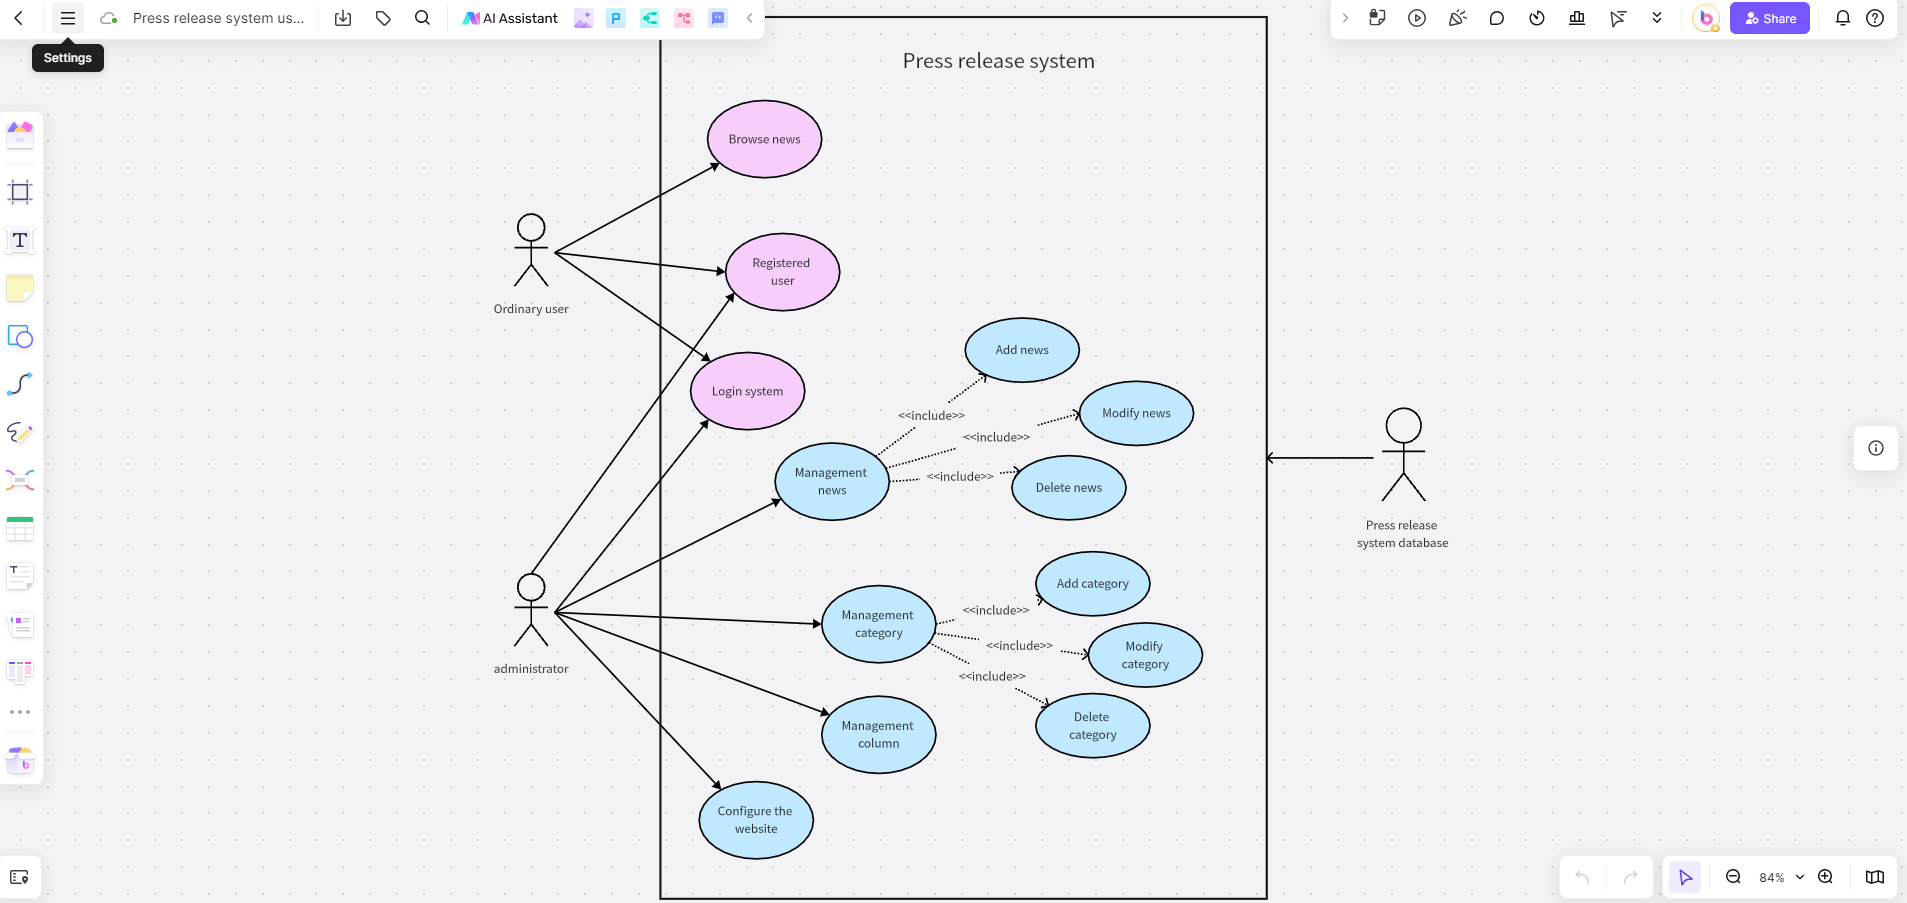Screen dimensions: 1907x903
Task: Select the Management news ellipse
Action: pos(832,481)
